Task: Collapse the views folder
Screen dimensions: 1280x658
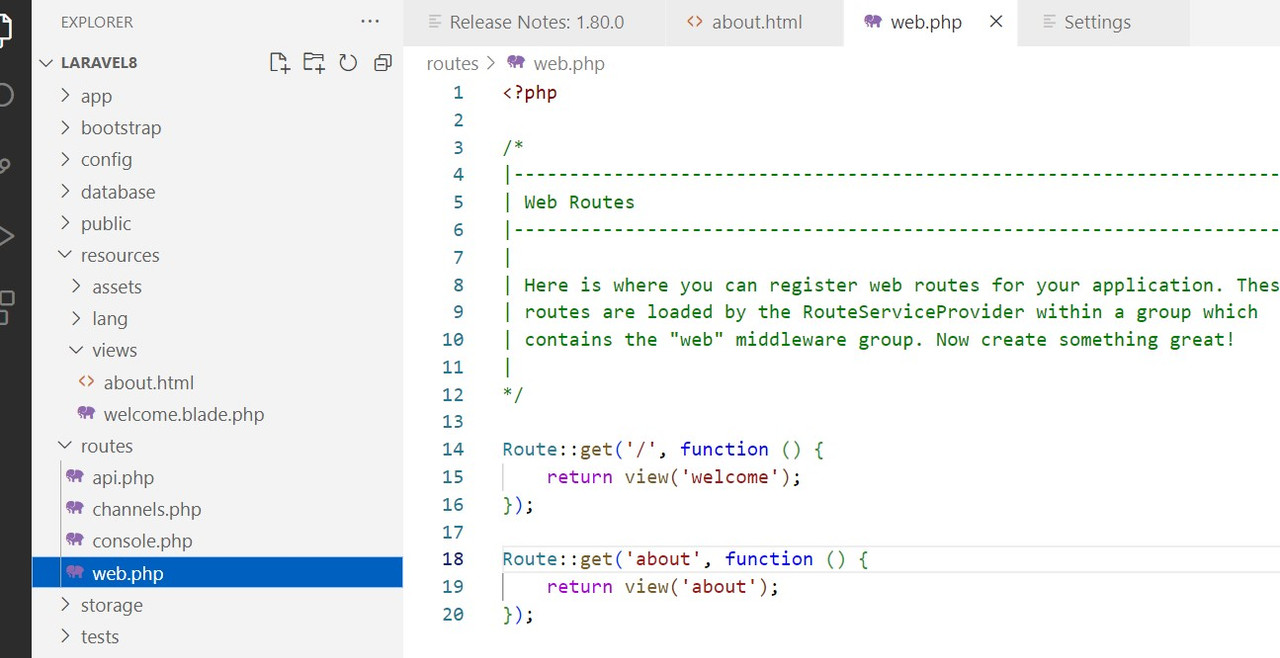Action: point(77,350)
